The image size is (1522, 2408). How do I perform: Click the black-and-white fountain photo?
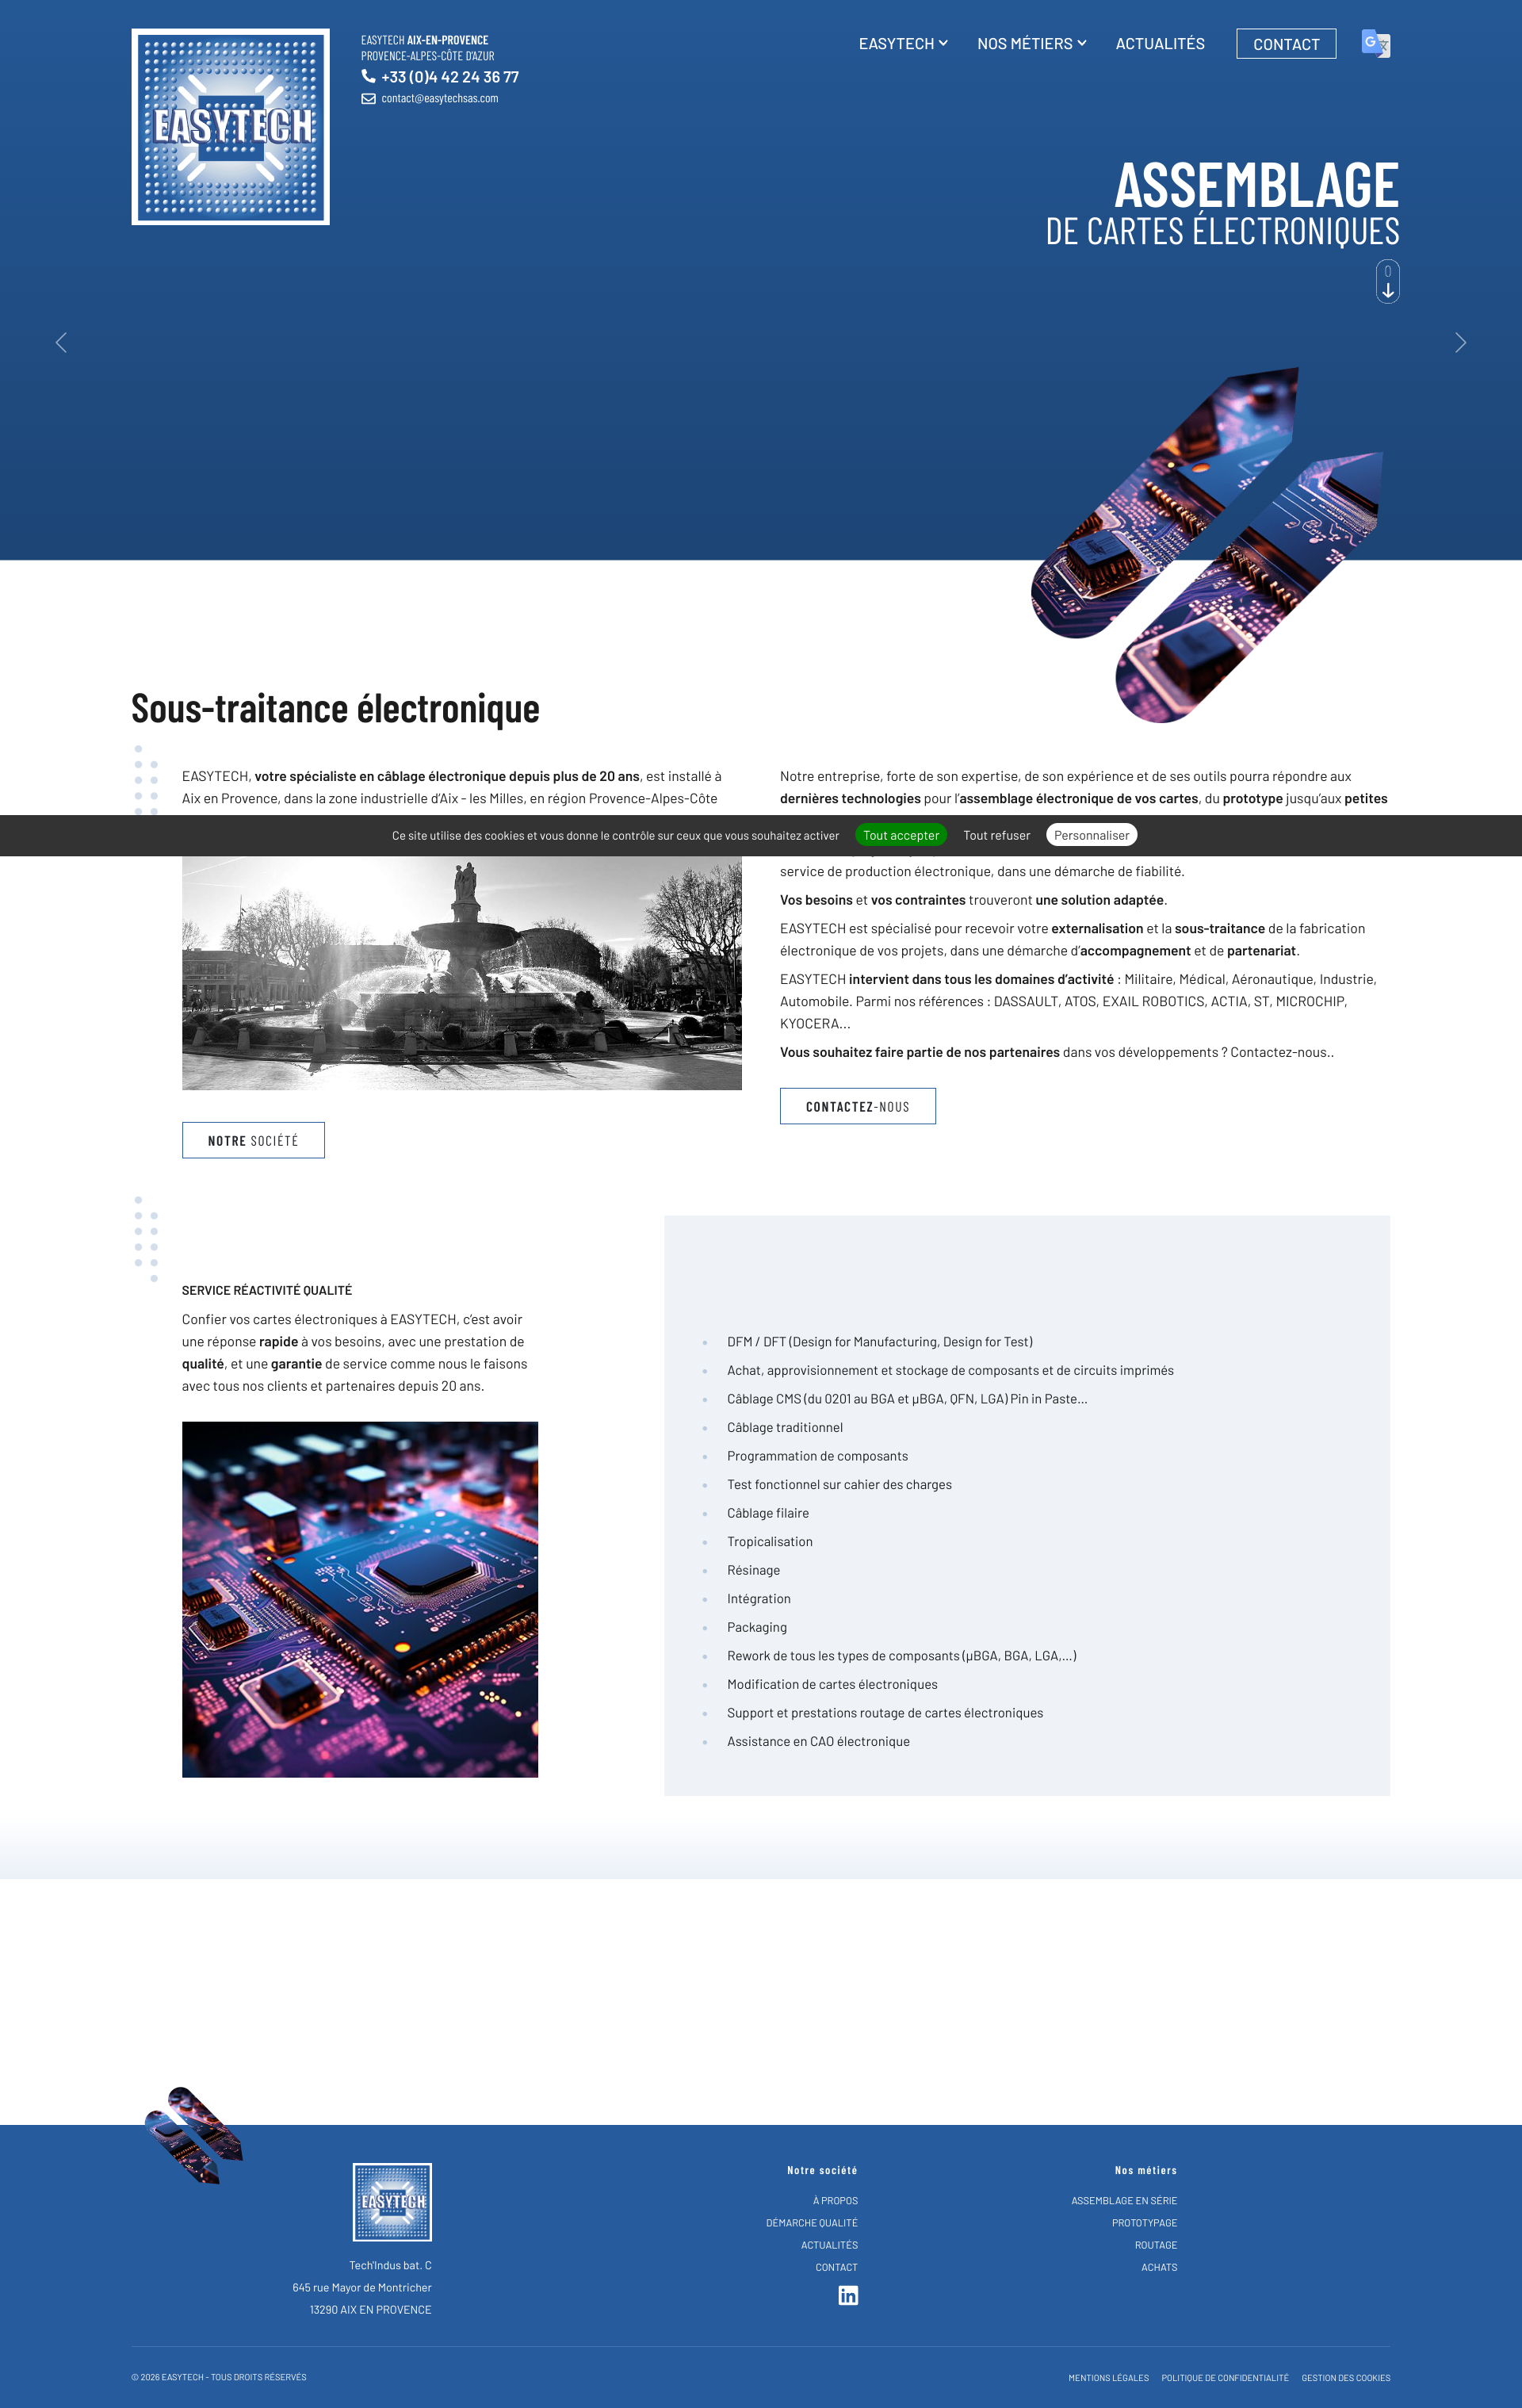(x=462, y=973)
